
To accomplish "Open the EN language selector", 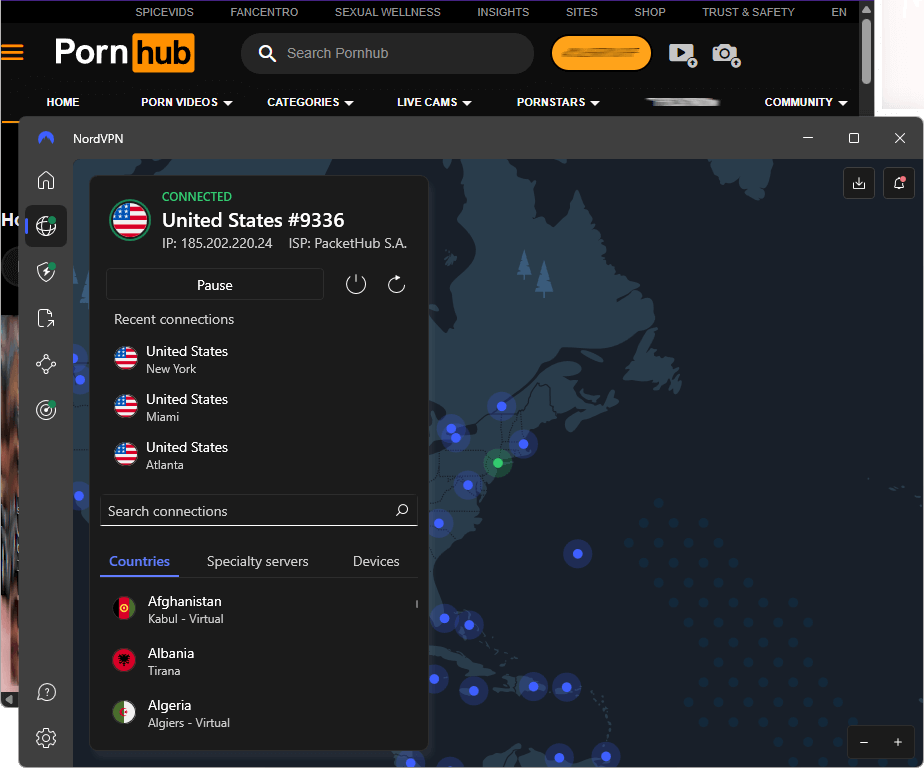I will 839,12.
